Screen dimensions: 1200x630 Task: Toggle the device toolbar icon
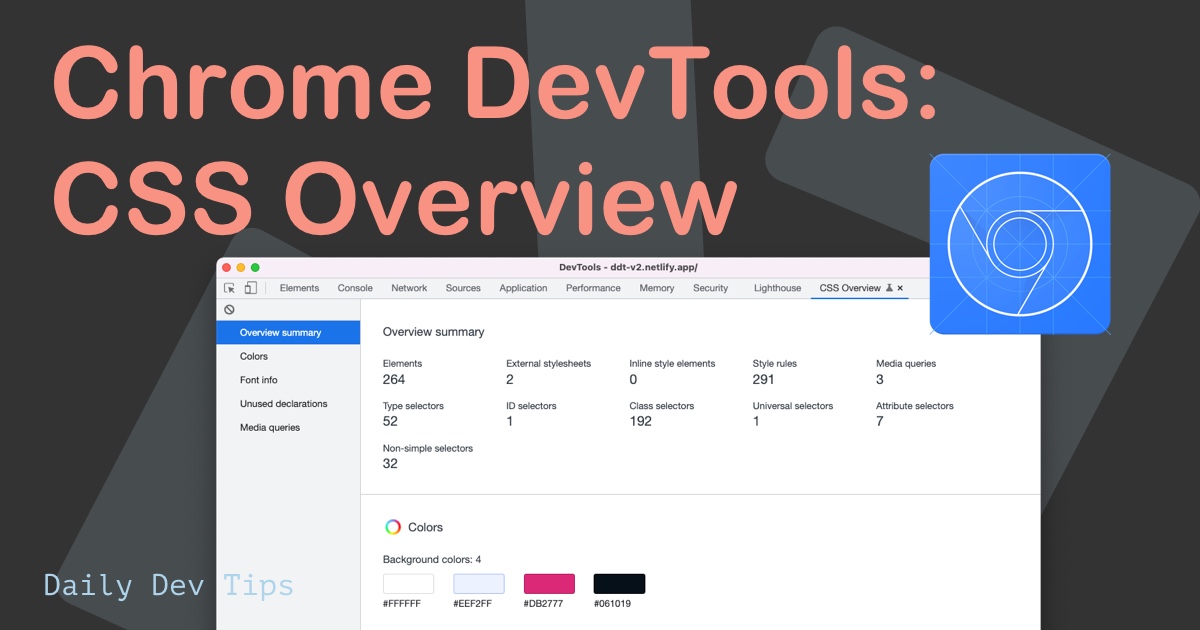[250, 288]
